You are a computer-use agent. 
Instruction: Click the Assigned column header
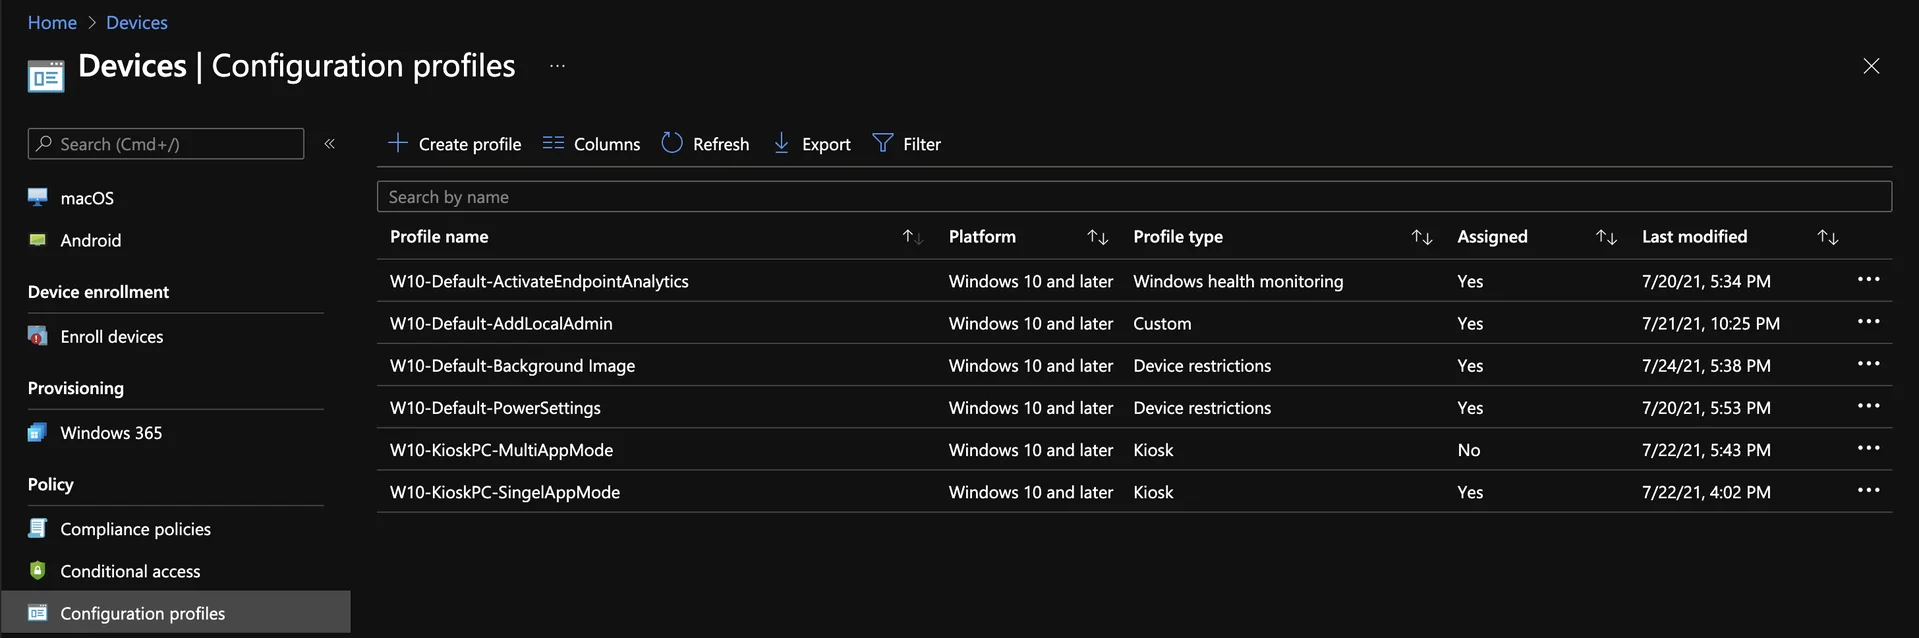(1492, 237)
